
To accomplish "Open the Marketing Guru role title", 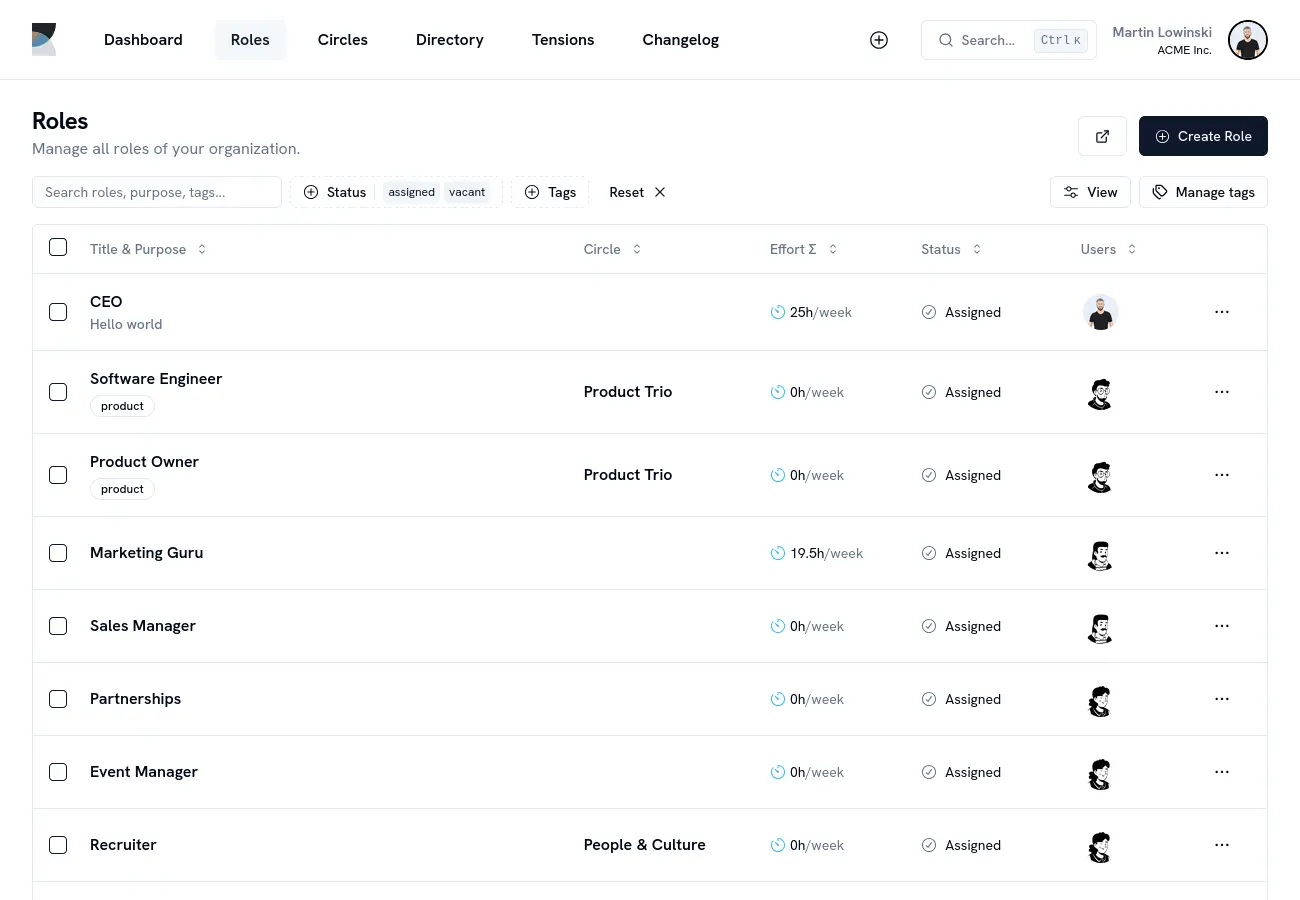I will point(147,553).
